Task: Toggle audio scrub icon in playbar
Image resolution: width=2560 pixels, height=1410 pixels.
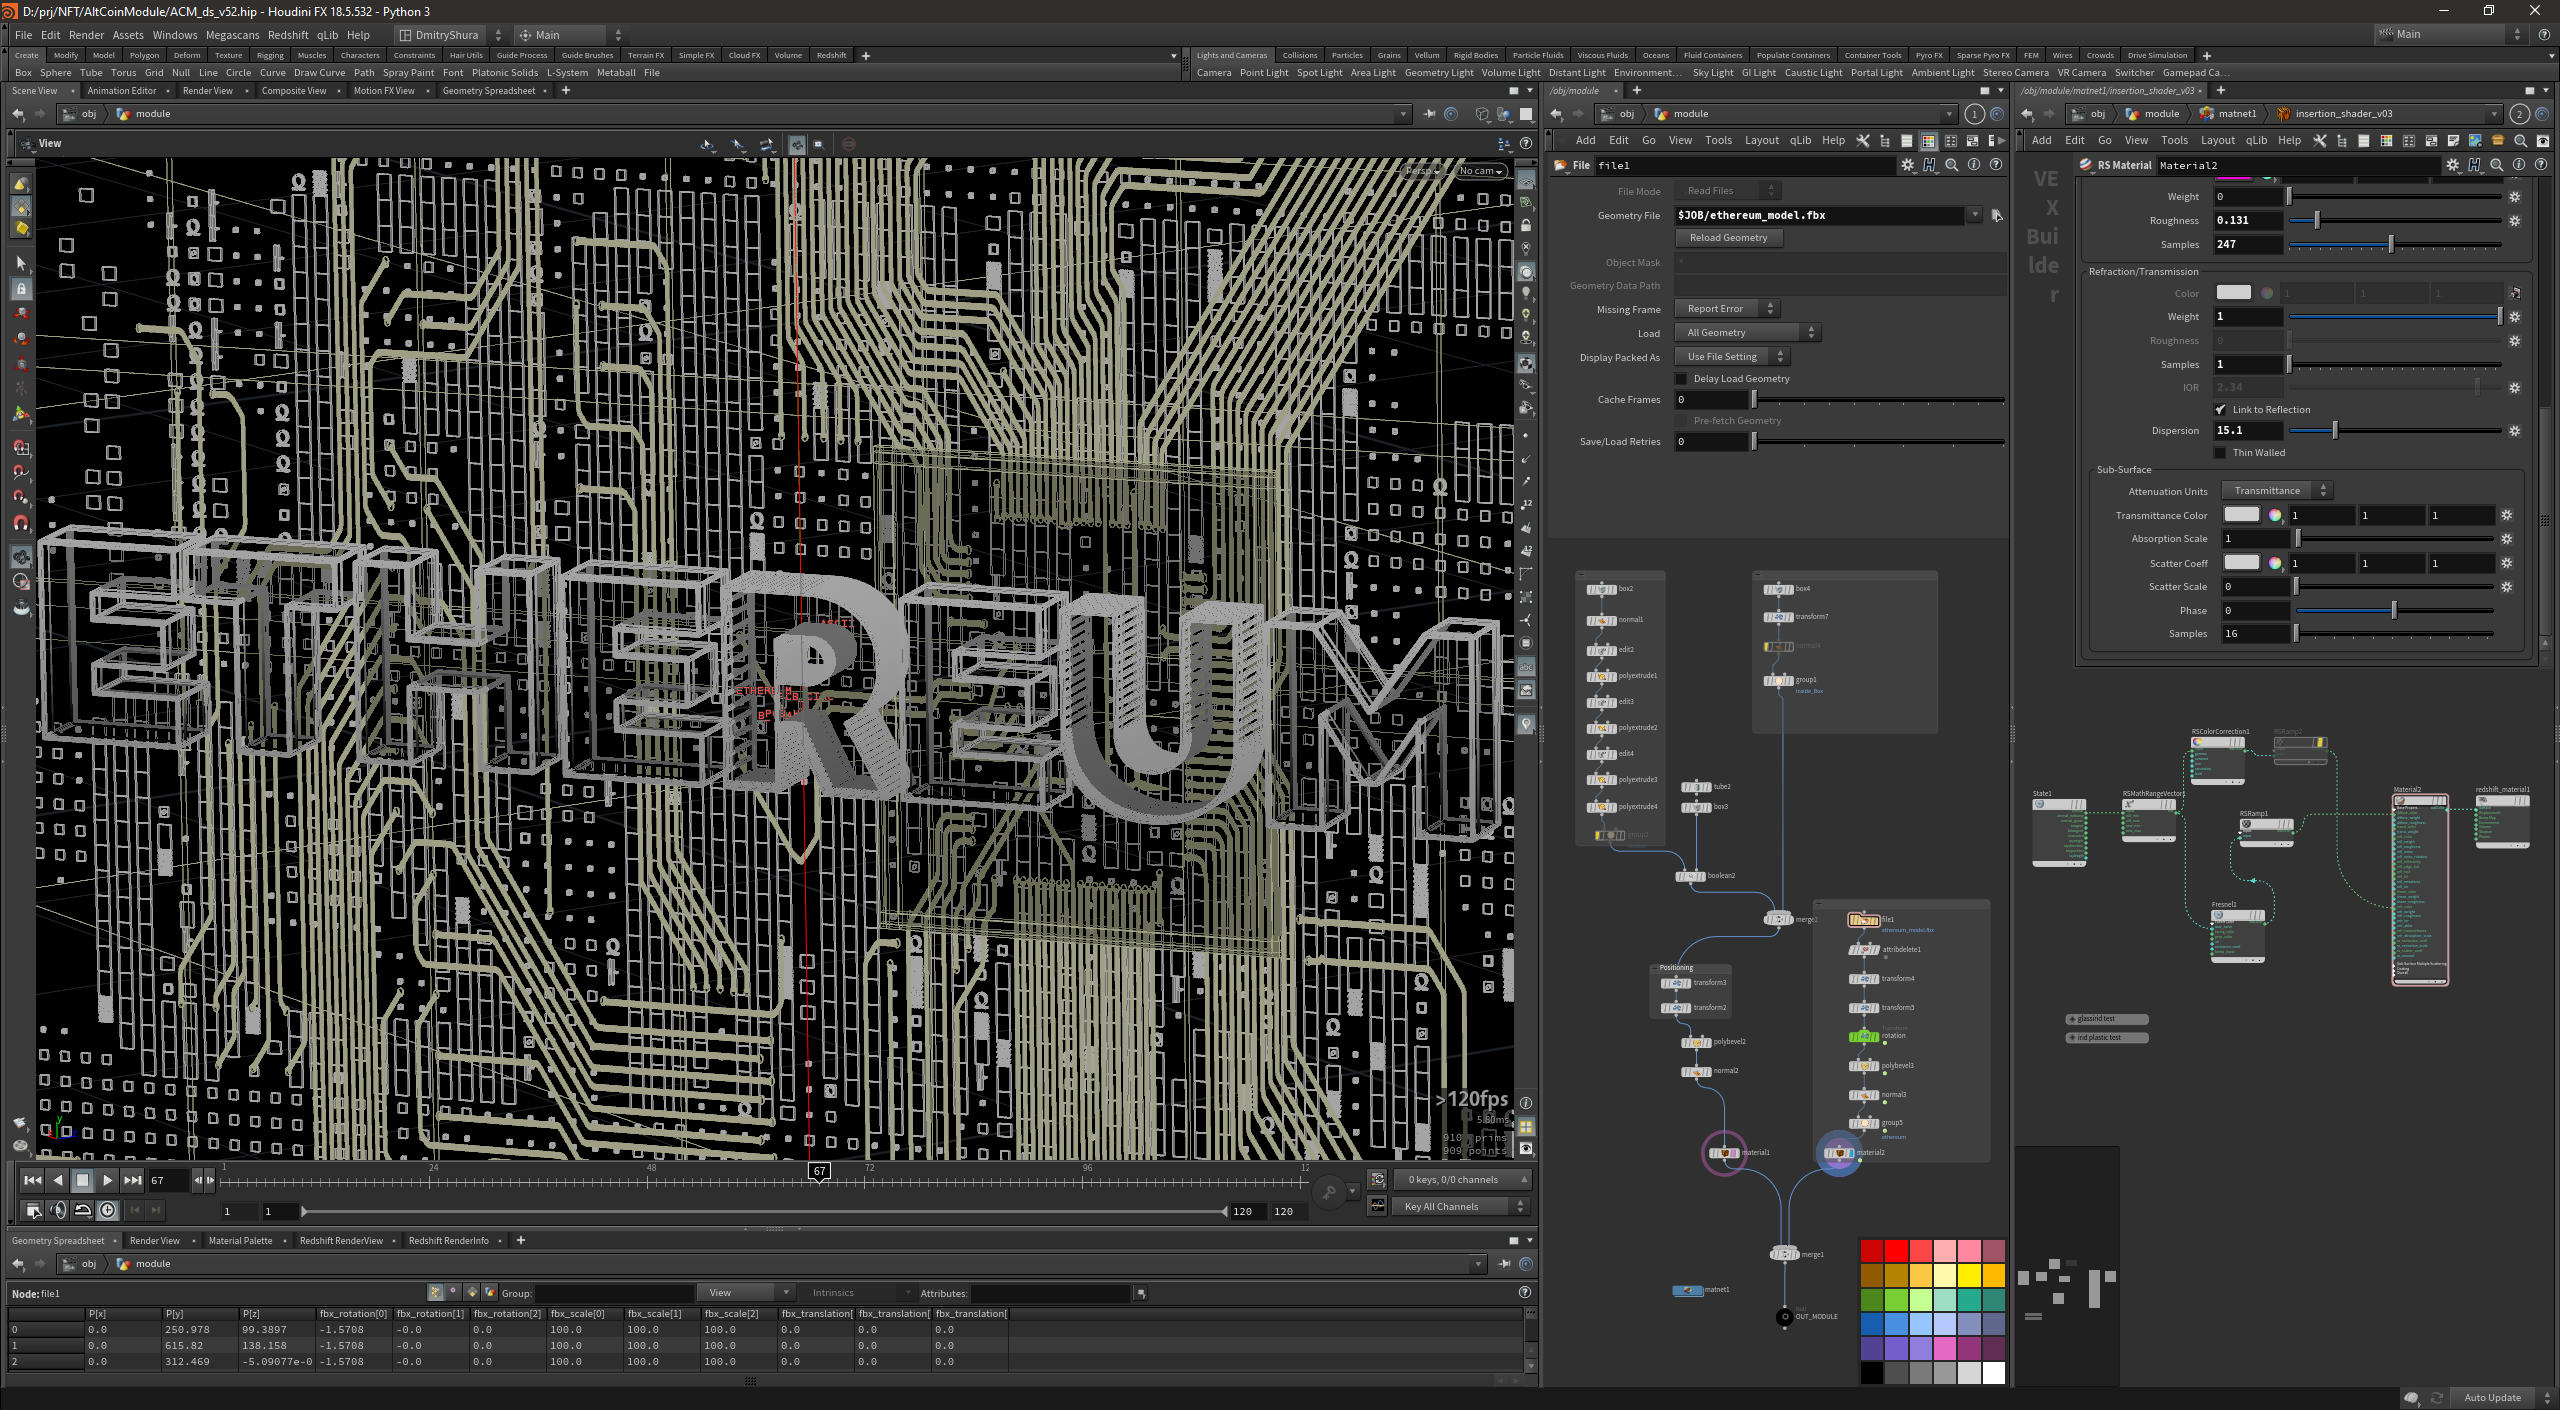Action: 58,1210
